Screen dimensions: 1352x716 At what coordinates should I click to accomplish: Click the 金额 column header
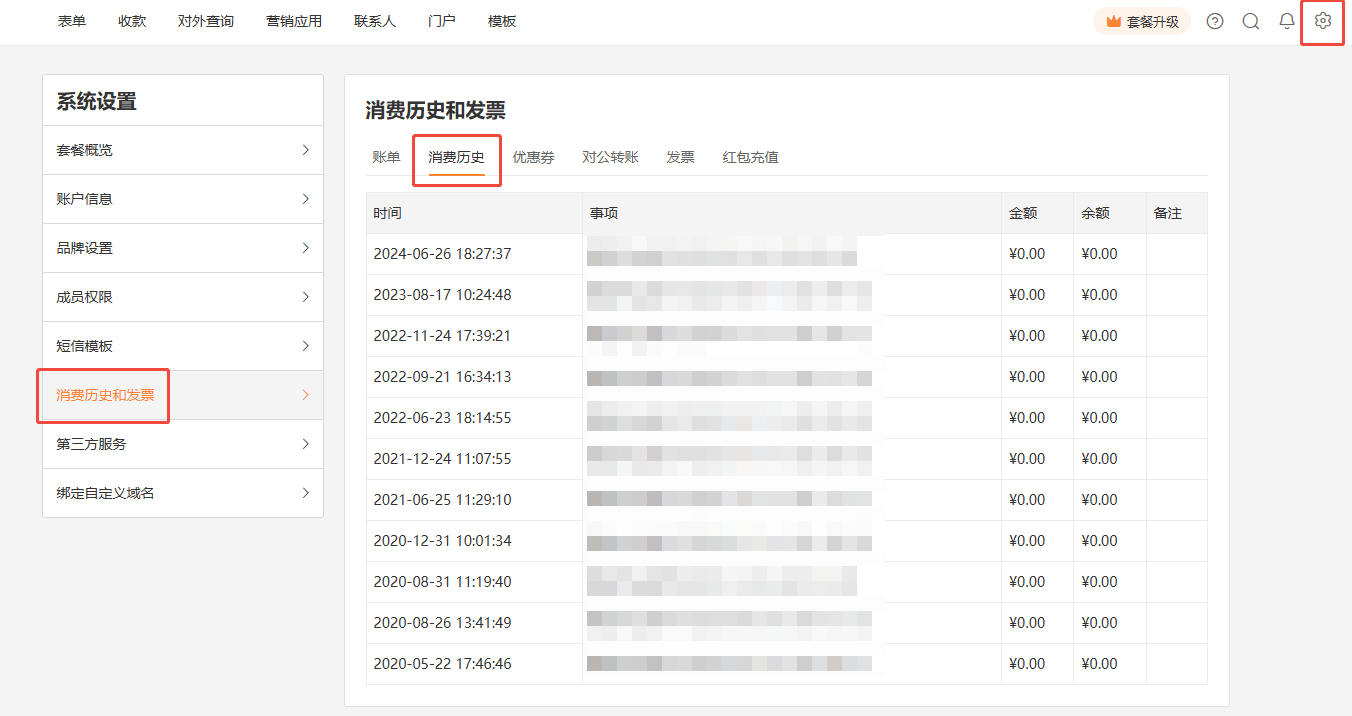click(1038, 213)
